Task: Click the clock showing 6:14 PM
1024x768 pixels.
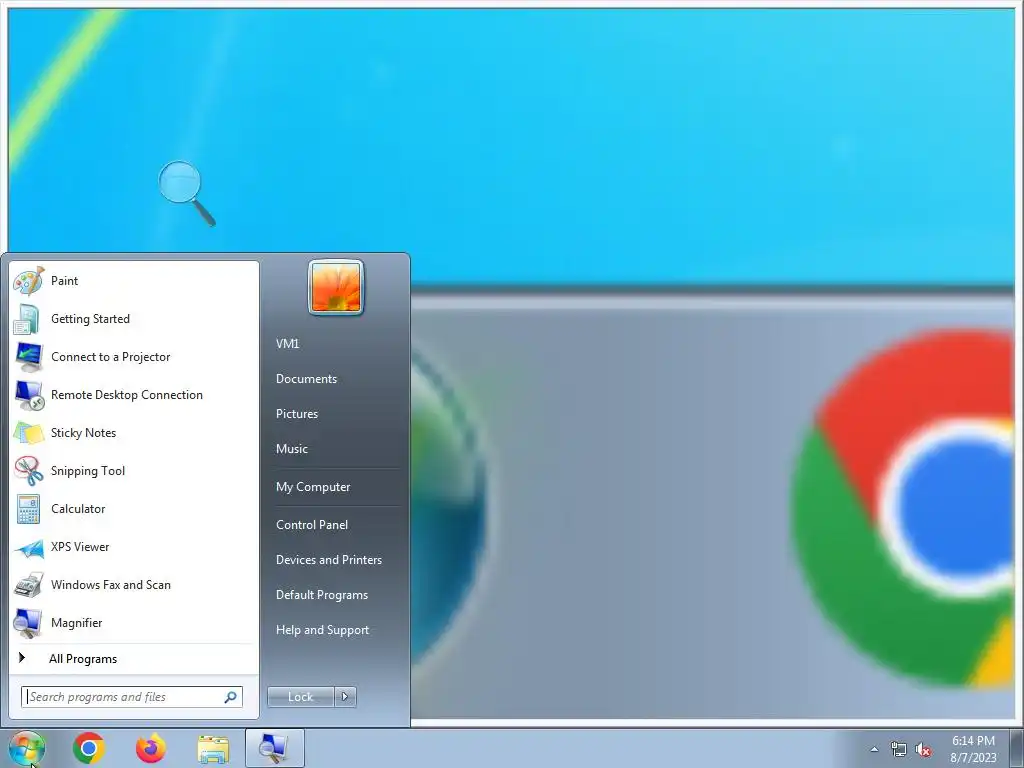Action: click(973, 741)
